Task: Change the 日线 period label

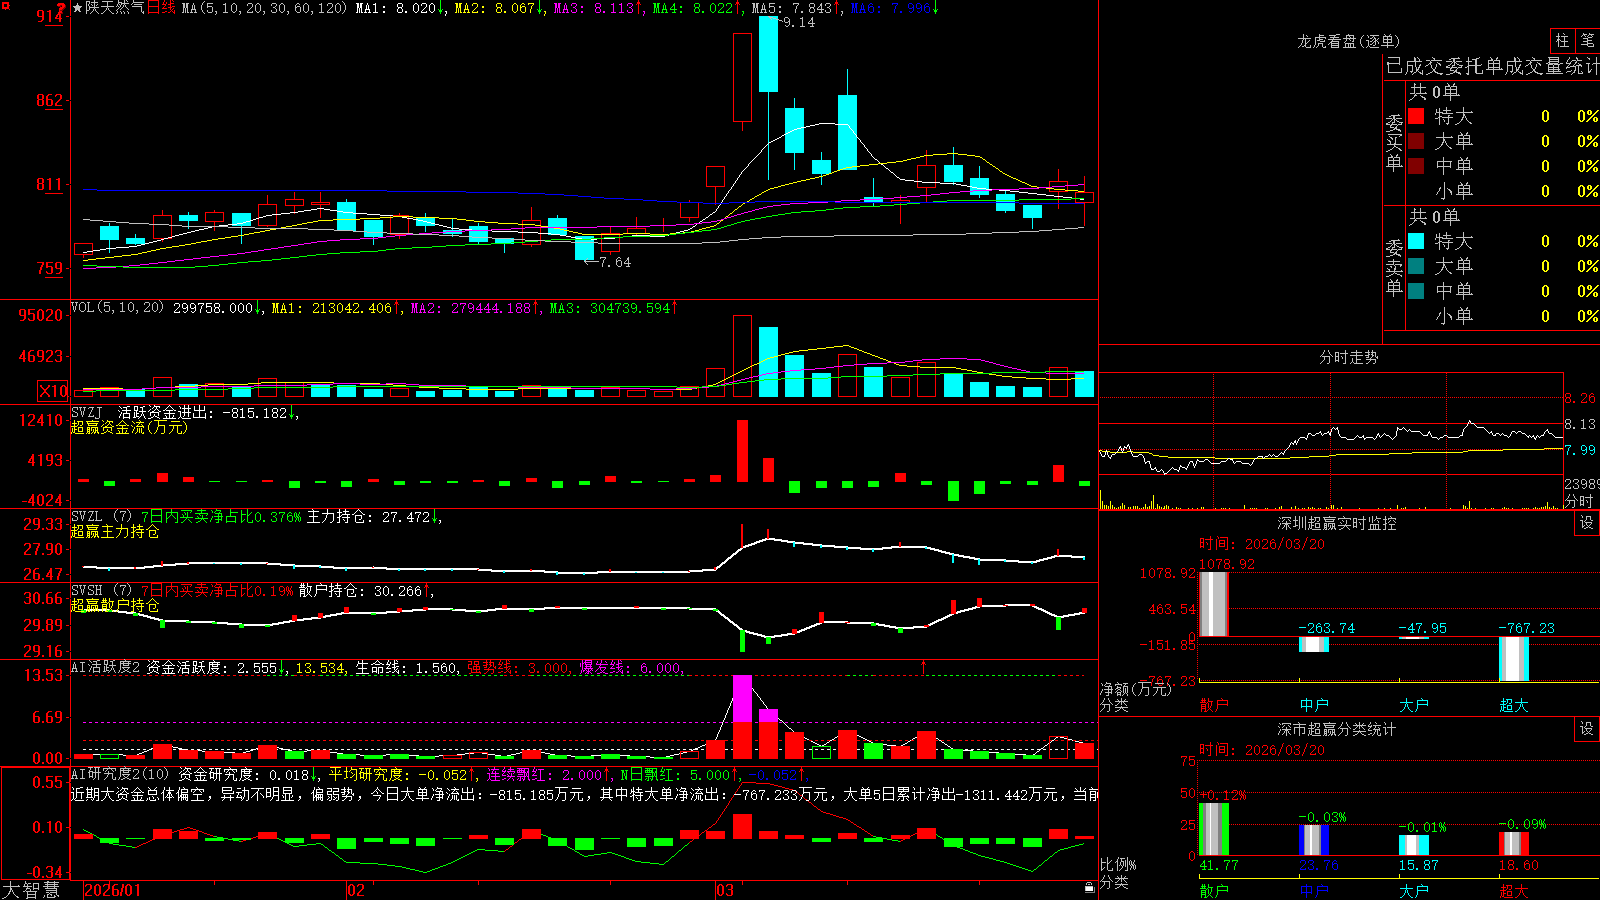Action: tap(161, 8)
